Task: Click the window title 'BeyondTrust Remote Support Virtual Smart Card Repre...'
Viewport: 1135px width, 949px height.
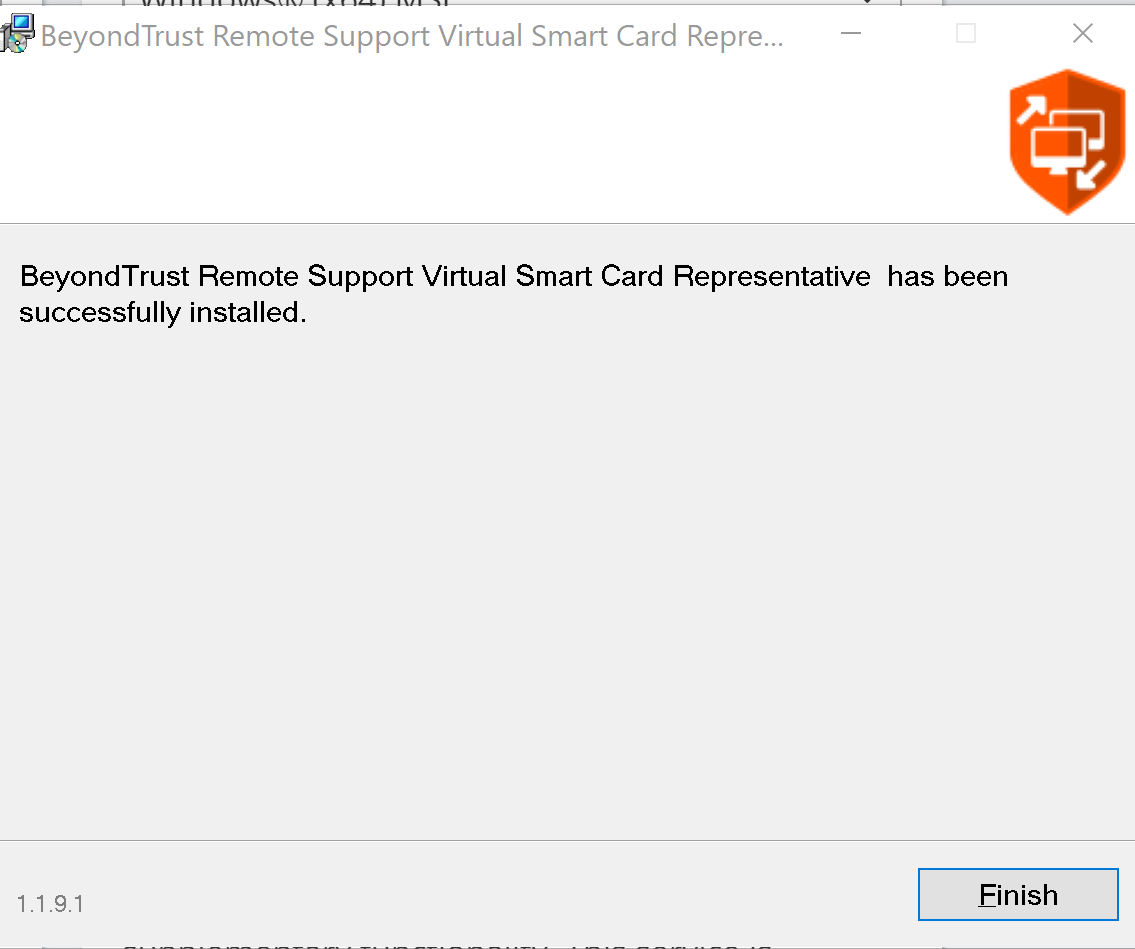Action: coord(412,36)
